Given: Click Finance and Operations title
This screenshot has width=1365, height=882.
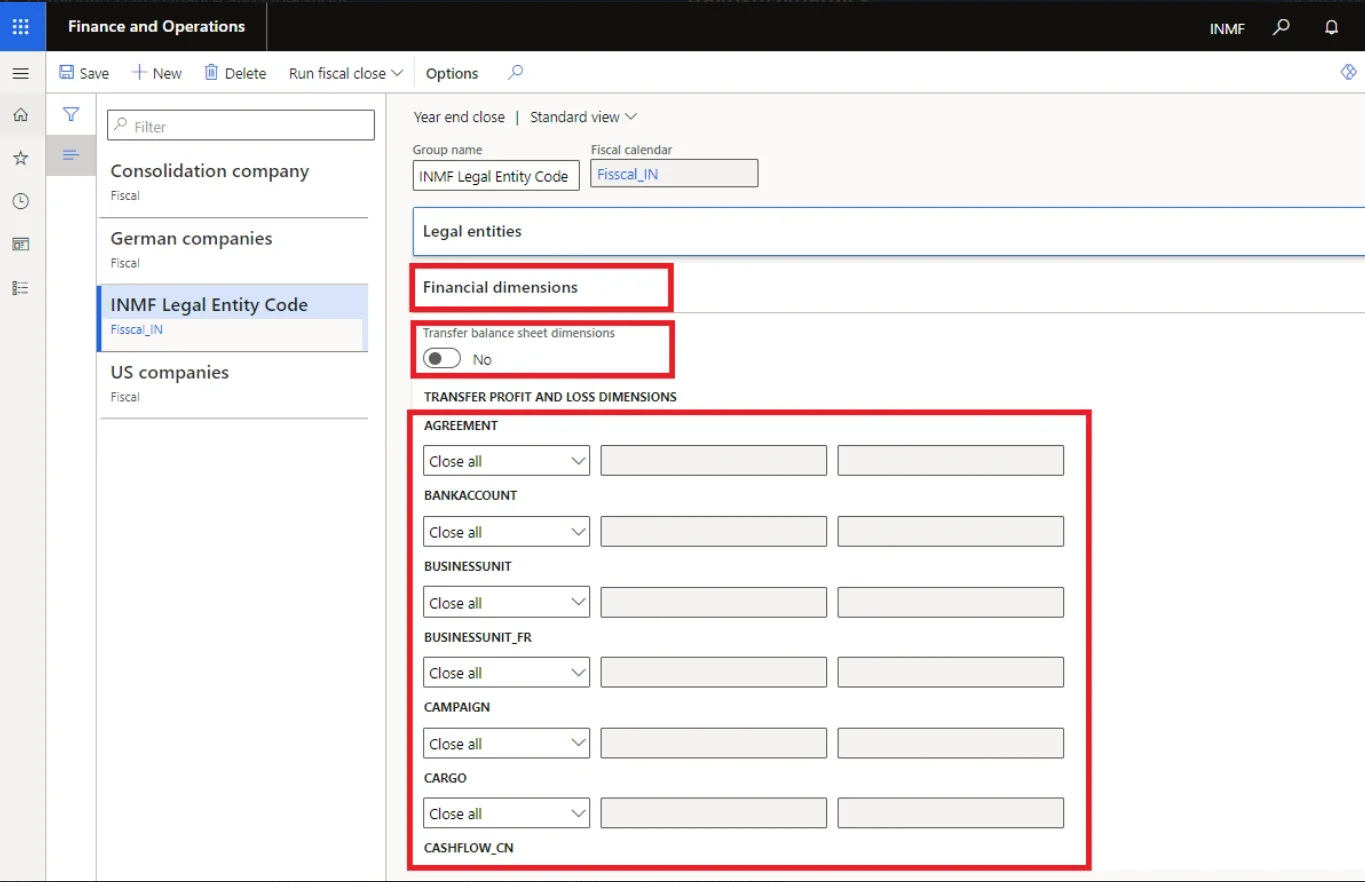Looking at the screenshot, I should (156, 27).
